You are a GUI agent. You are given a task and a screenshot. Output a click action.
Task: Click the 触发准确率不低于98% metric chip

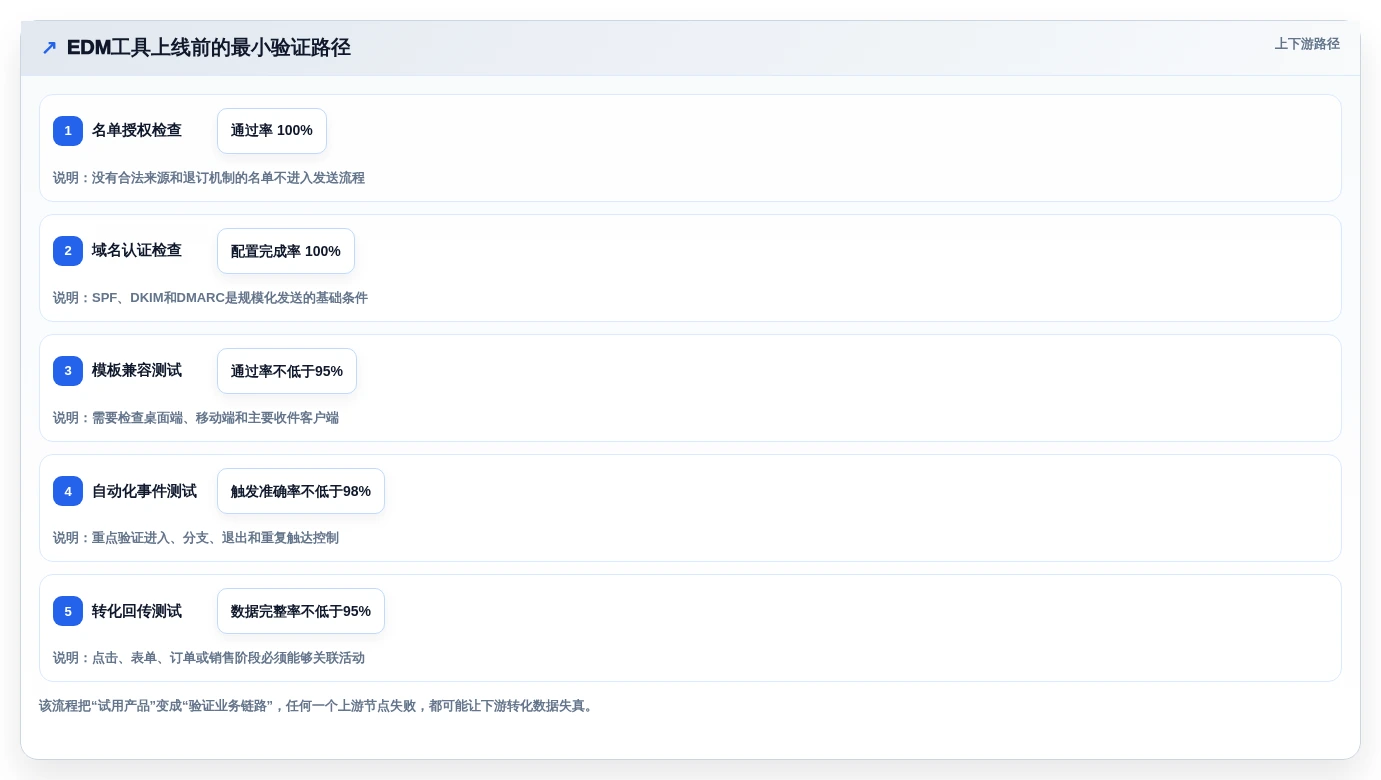pos(301,491)
